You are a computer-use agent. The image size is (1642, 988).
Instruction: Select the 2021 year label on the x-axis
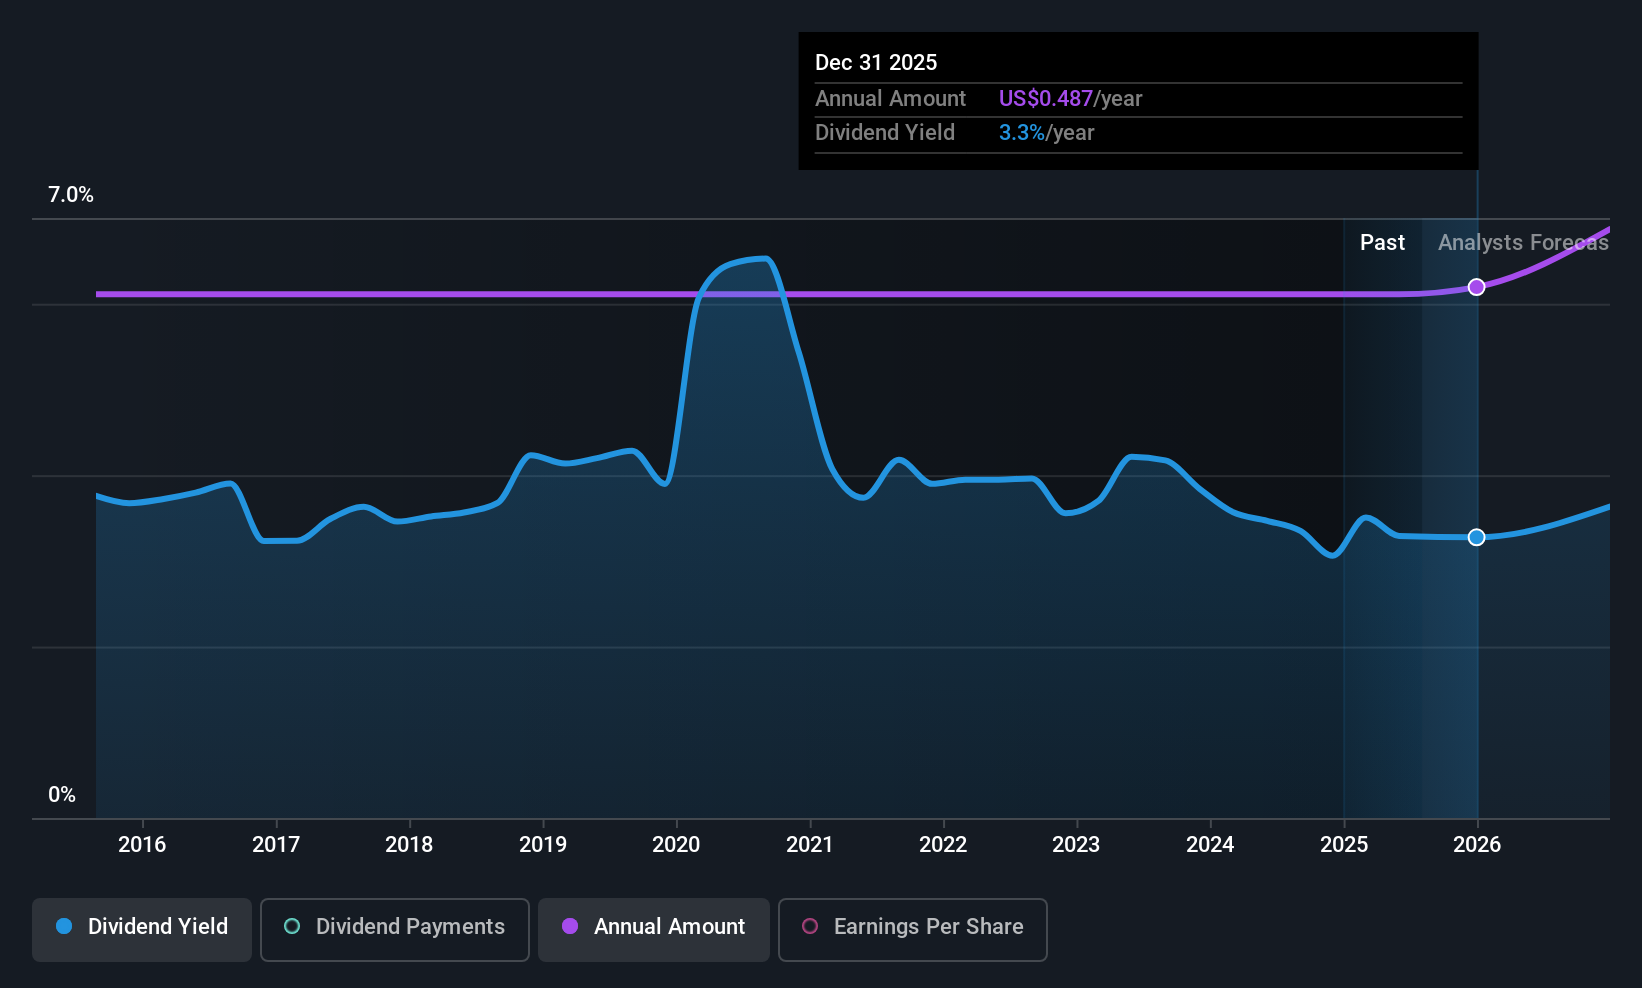click(x=809, y=845)
